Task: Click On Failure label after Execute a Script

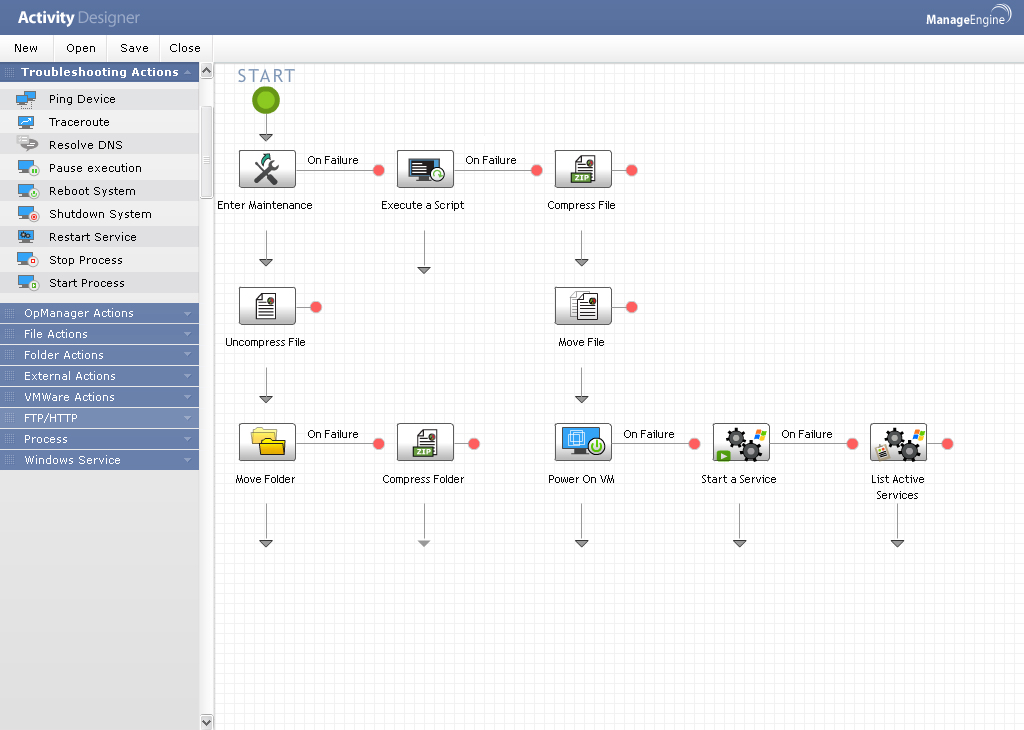Action: click(x=491, y=160)
